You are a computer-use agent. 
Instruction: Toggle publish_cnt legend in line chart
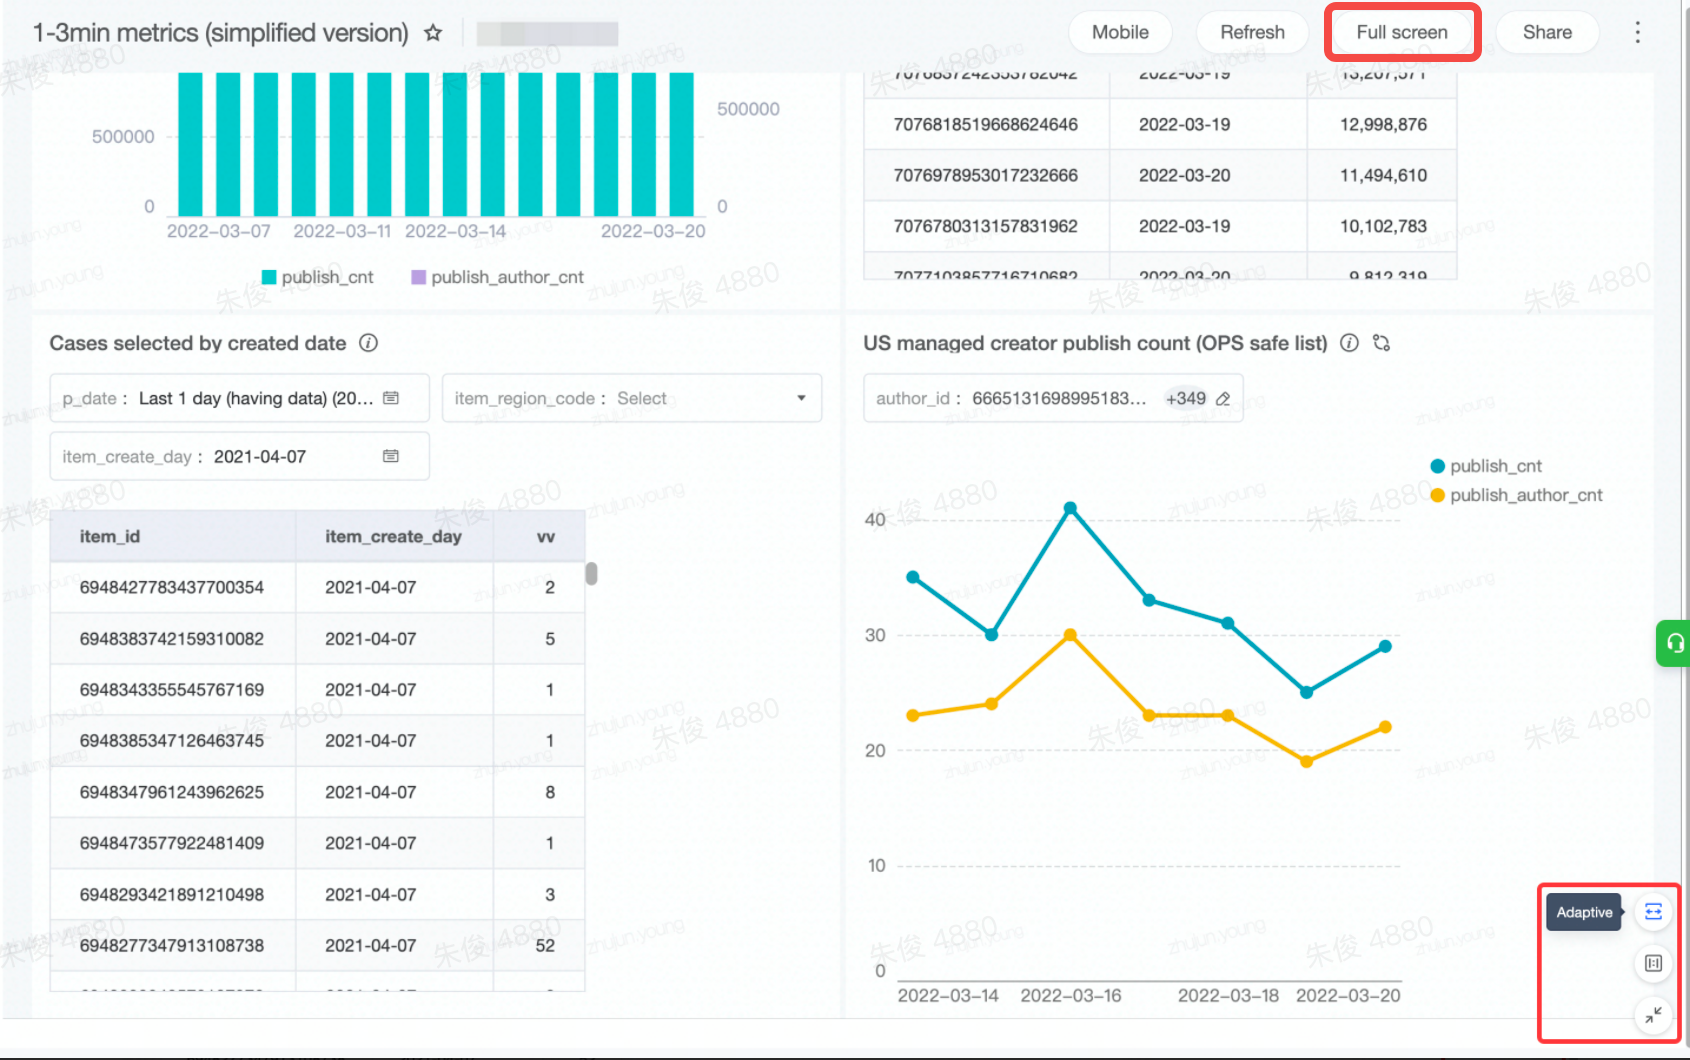(1487, 466)
